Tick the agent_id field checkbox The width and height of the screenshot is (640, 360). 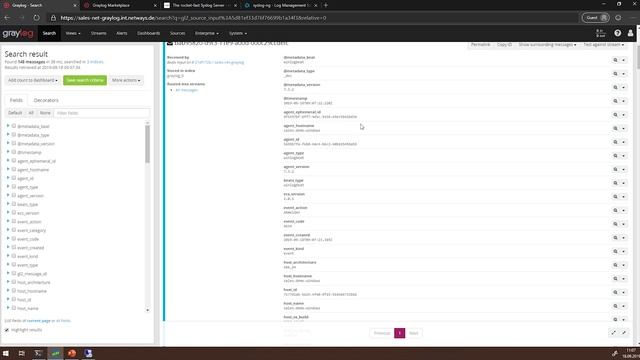click(14, 178)
